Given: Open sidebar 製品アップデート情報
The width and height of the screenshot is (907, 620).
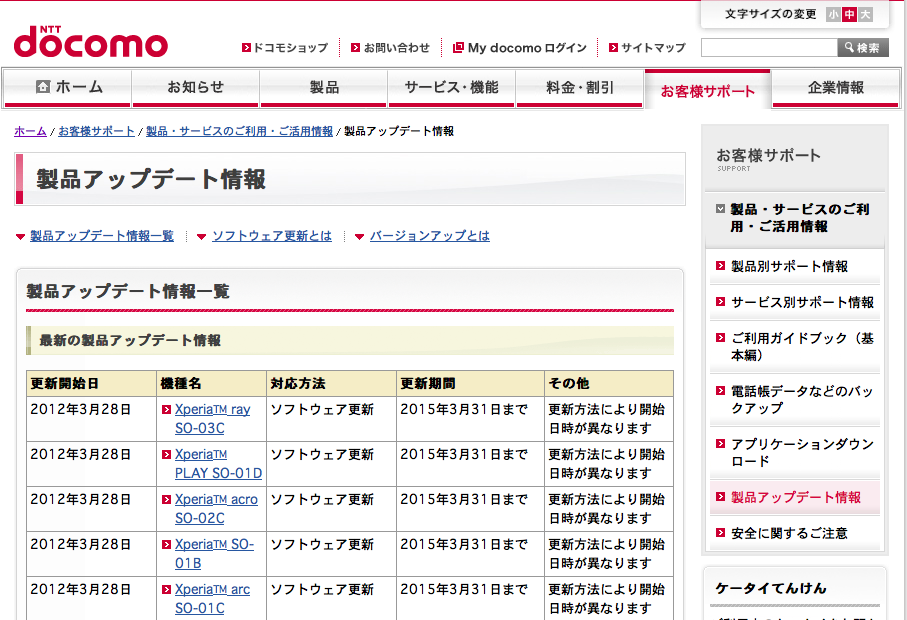Looking at the screenshot, I should 796,497.
